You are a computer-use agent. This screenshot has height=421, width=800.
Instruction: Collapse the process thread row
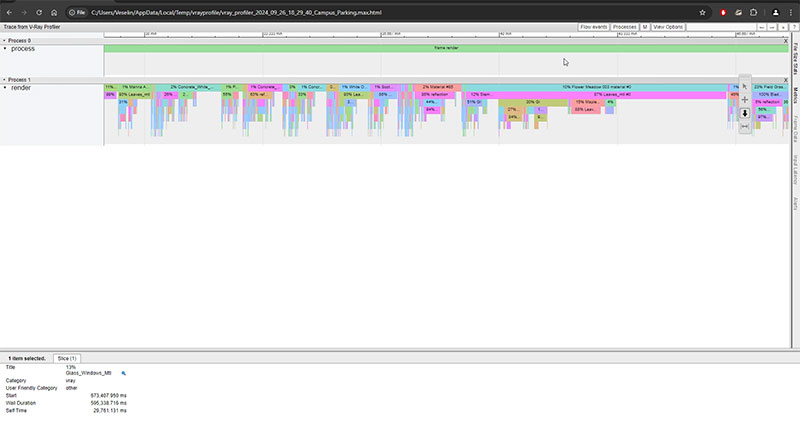click(x=5, y=48)
